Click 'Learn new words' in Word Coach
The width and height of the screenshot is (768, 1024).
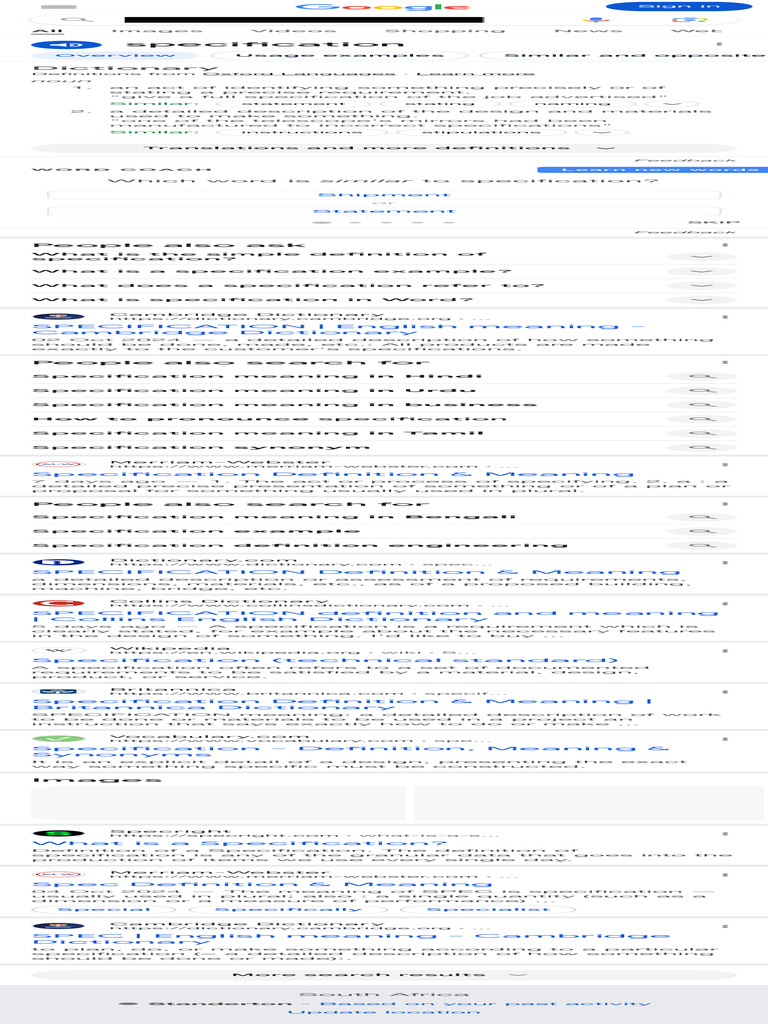652,170
